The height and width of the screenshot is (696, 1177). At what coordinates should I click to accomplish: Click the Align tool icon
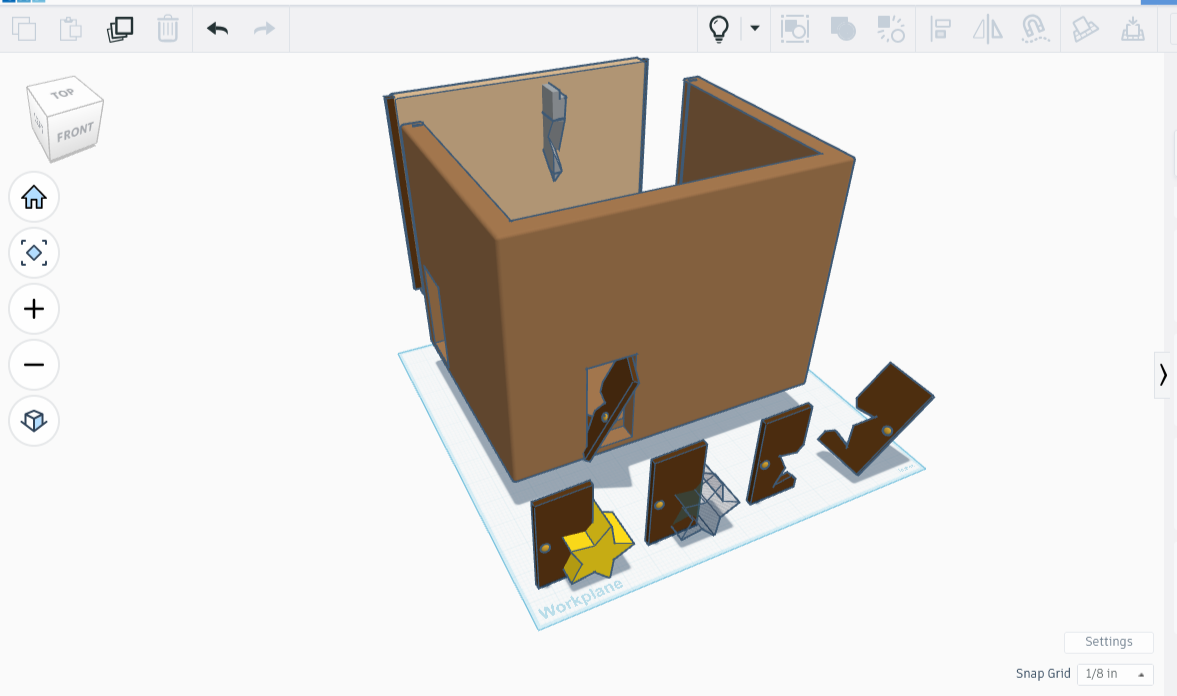940,29
